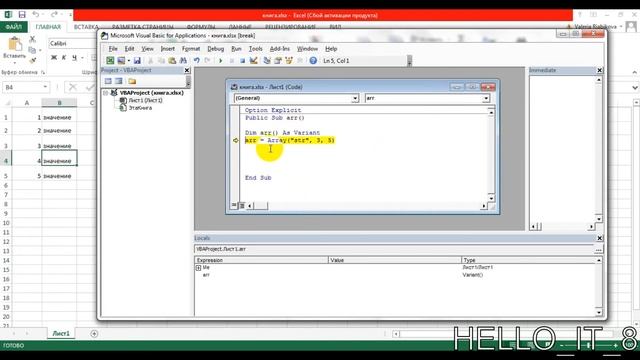Open the Run menu in VBA editor
The width and height of the screenshot is (640, 360).
pos(236,49)
